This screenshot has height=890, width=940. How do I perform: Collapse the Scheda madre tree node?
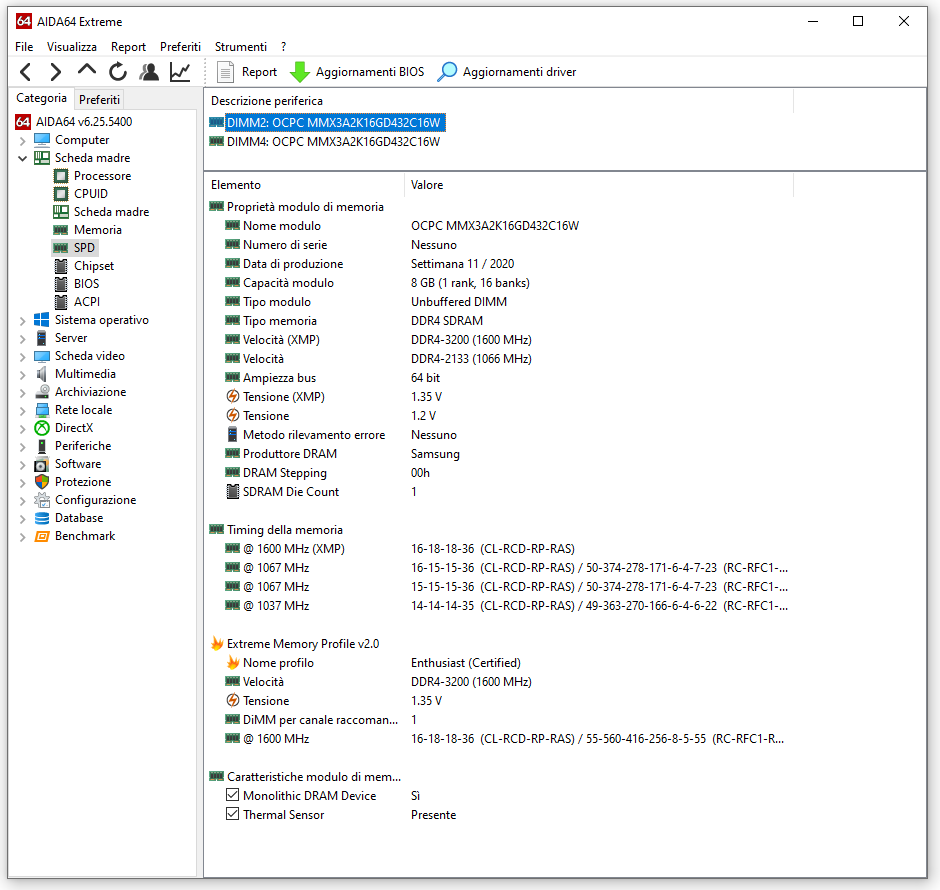[22, 158]
